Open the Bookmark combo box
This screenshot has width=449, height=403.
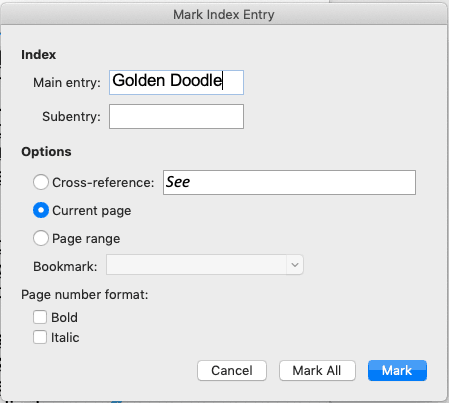(x=205, y=265)
